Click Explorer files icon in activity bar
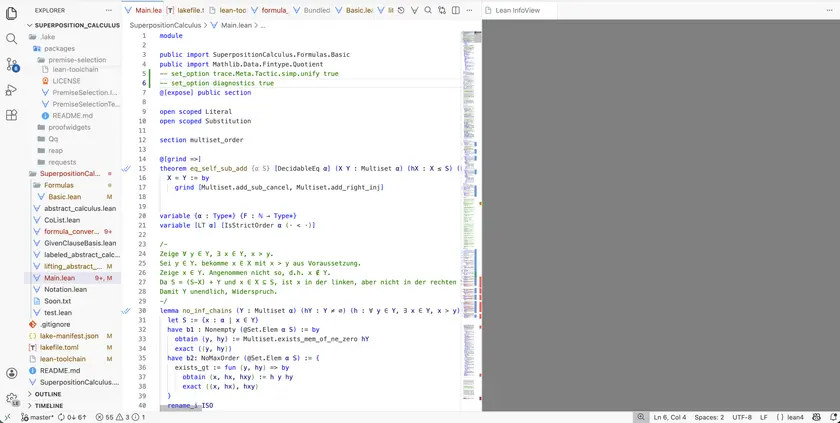The height and width of the screenshot is (423, 840). (12, 12)
